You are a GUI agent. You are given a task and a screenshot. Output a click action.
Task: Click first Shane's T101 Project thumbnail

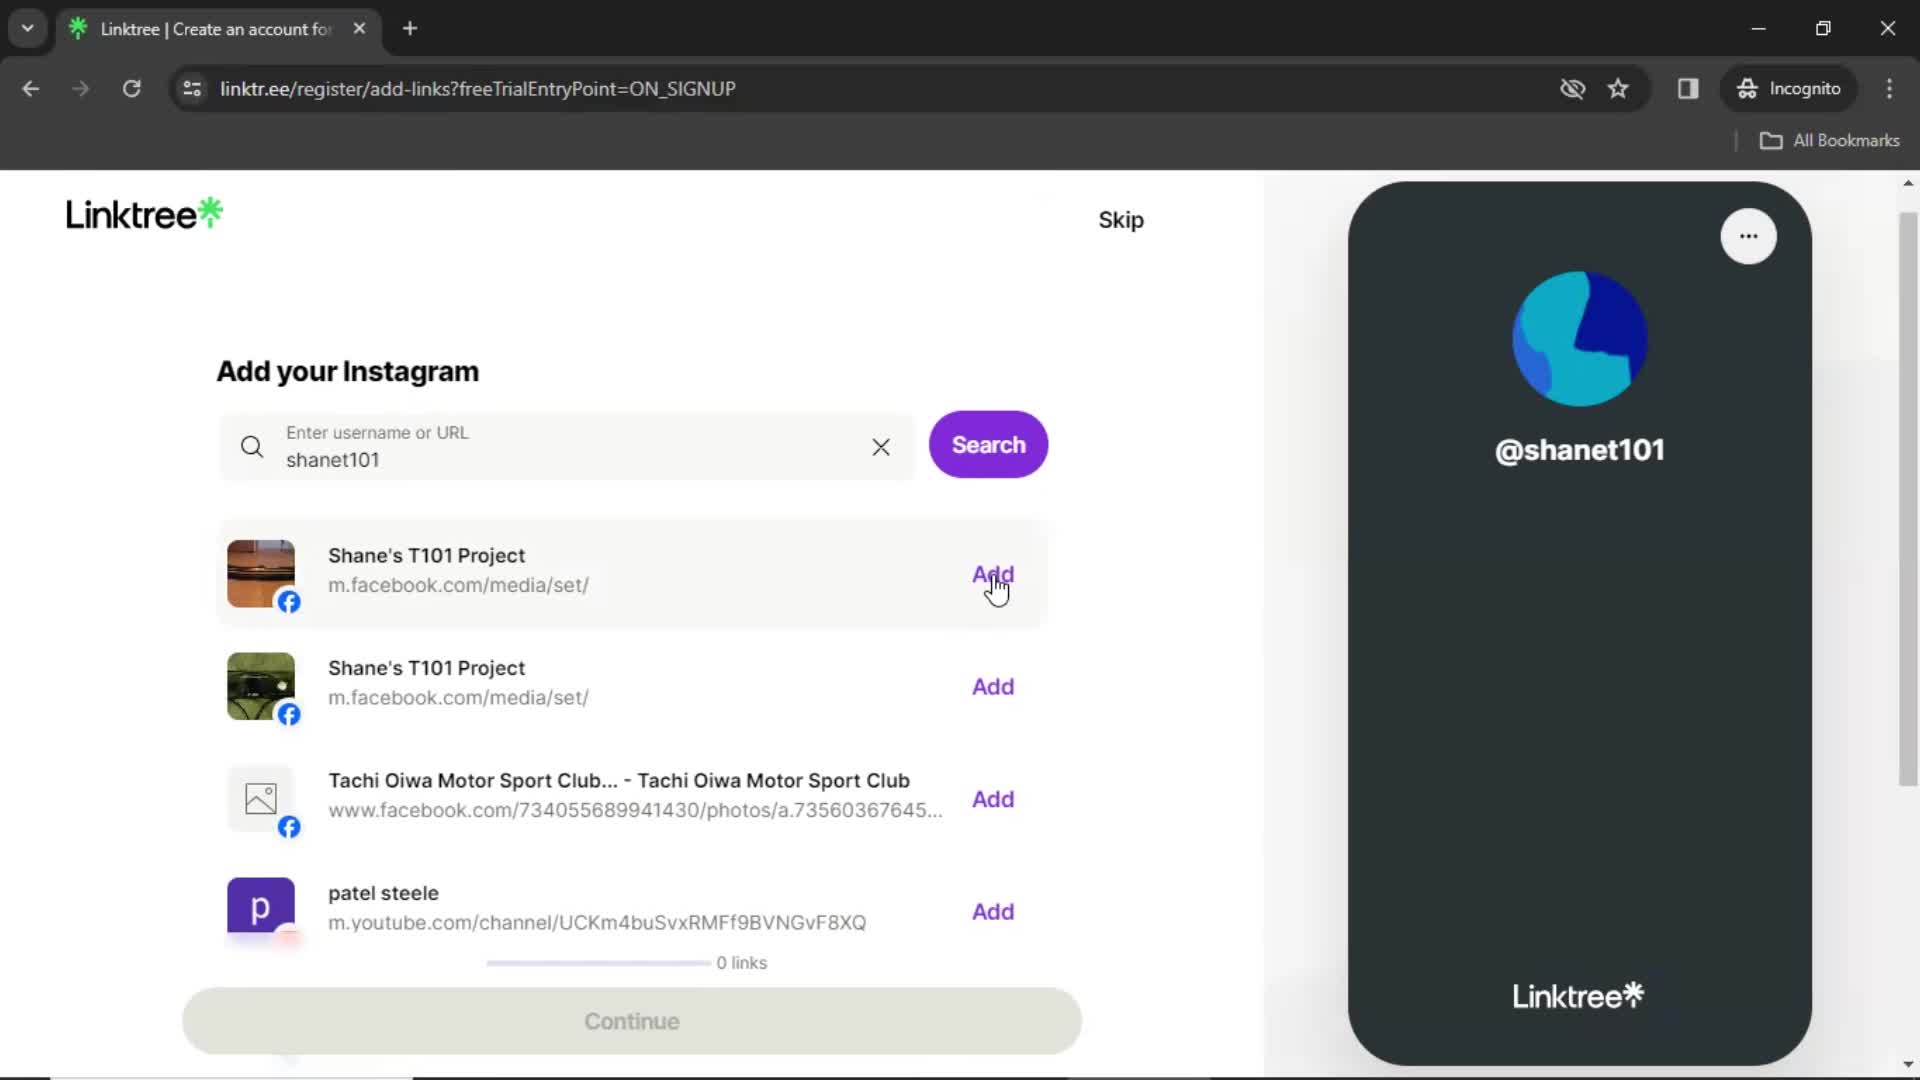point(261,574)
